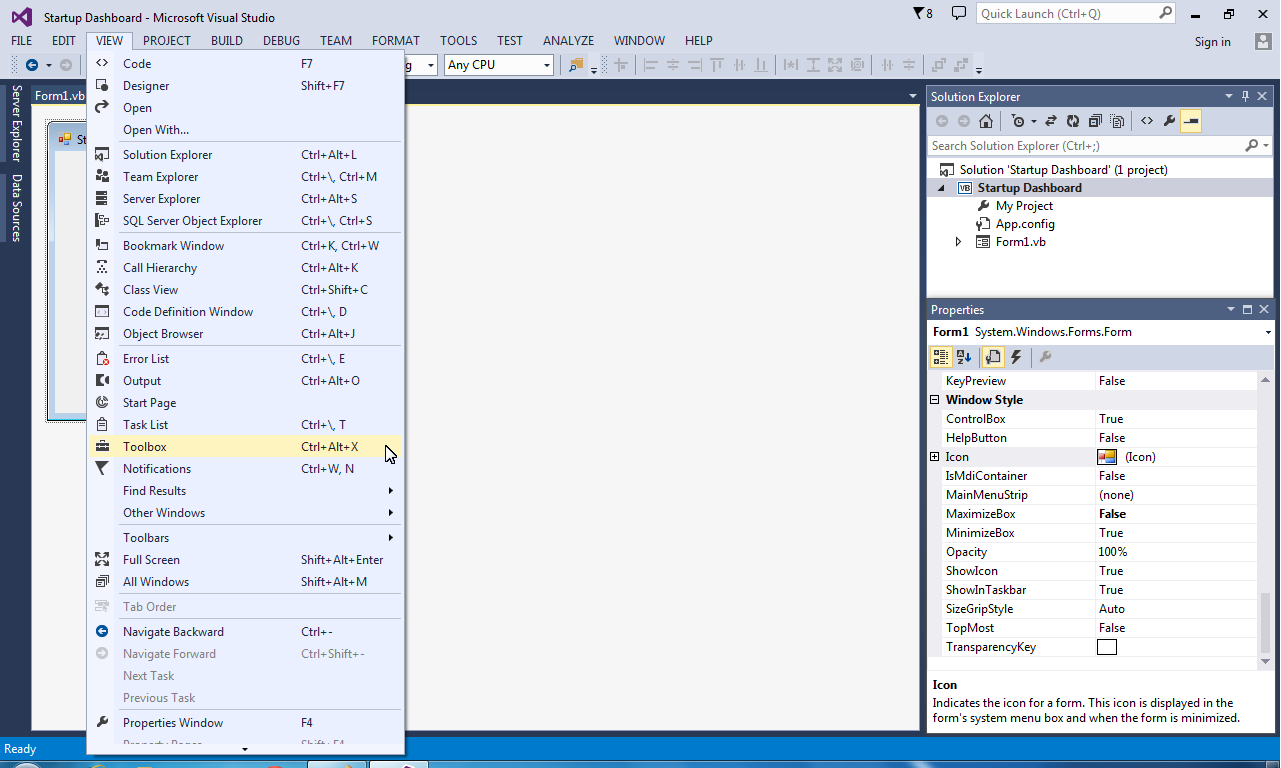Expand the Icon property row
Image resolution: width=1281 pixels, height=768 pixels.
(935, 457)
